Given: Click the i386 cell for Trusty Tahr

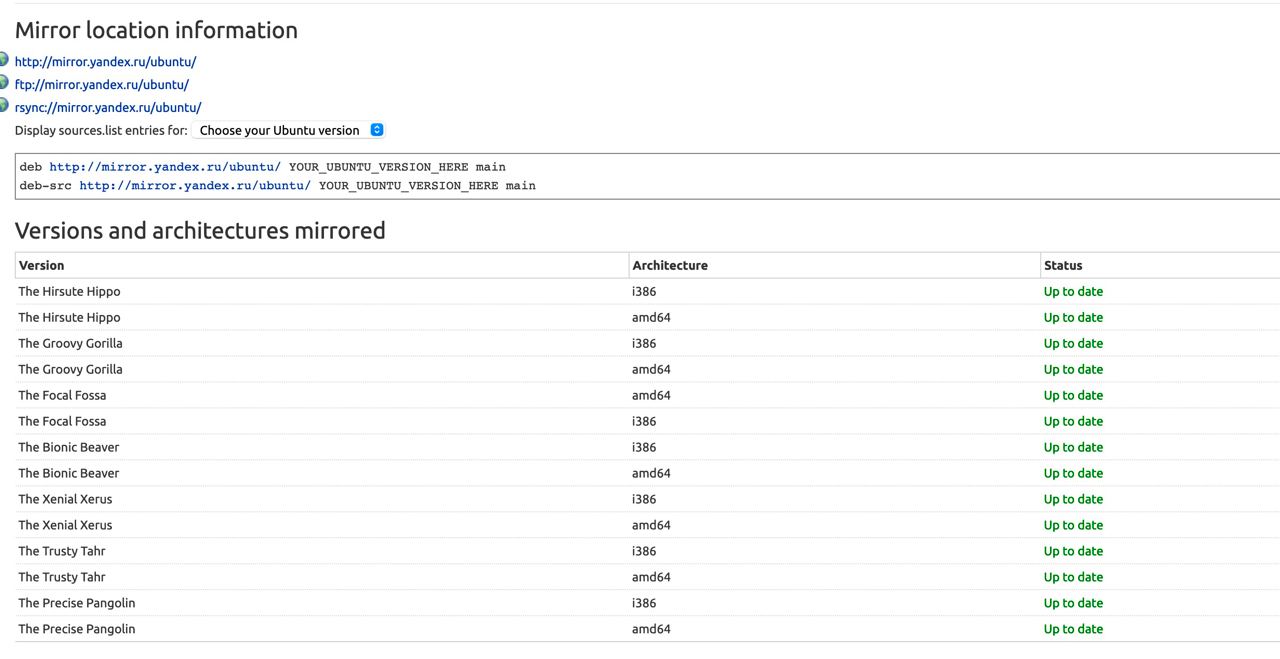Looking at the screenshot, I should 644,551.
